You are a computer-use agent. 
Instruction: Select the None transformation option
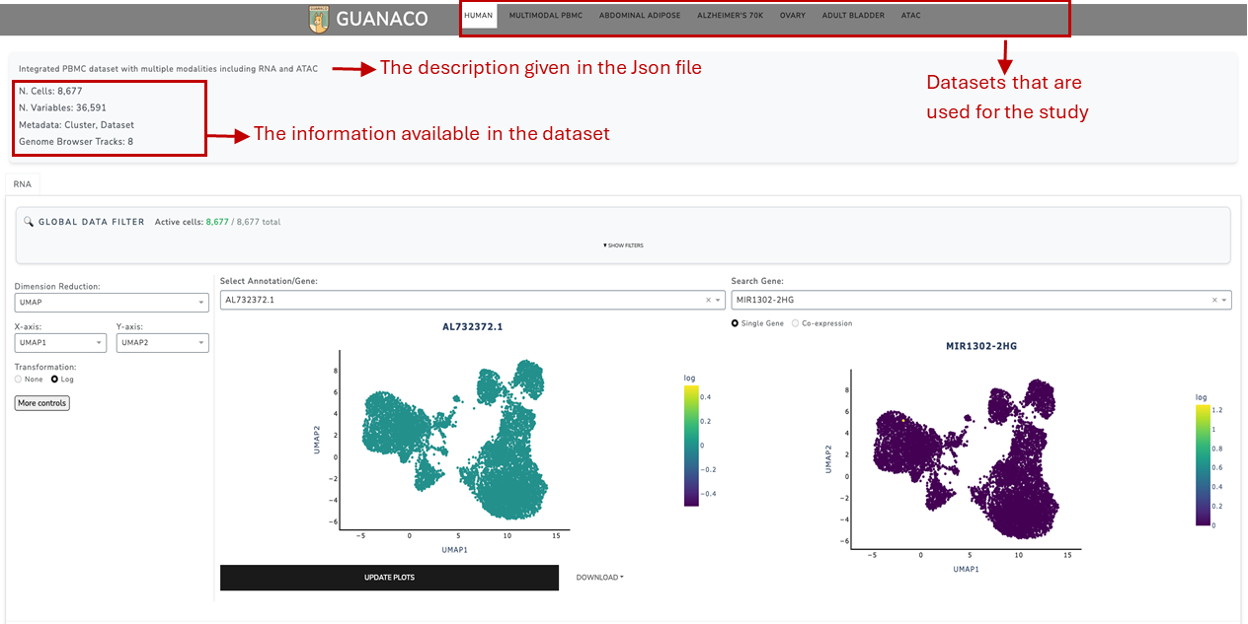click(19, 380)
